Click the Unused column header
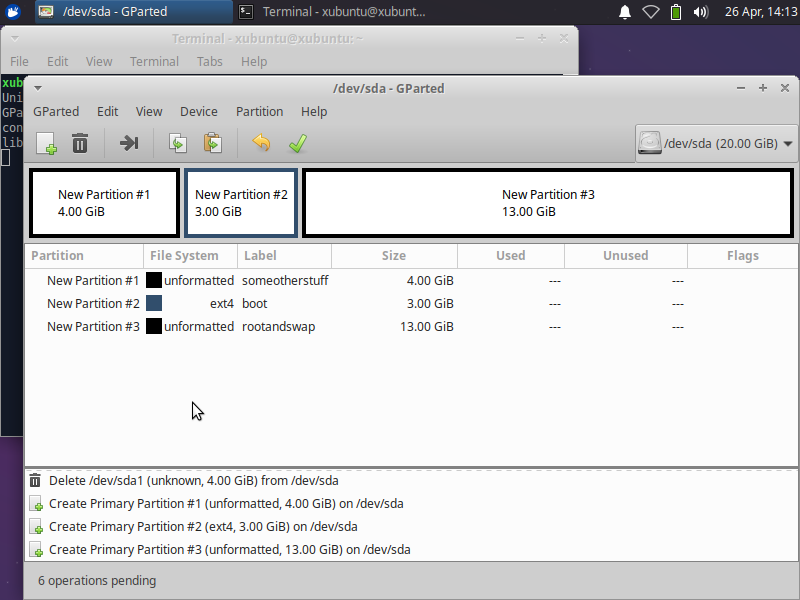This screenshot has height=600, width=800. [x=626, y=256]
